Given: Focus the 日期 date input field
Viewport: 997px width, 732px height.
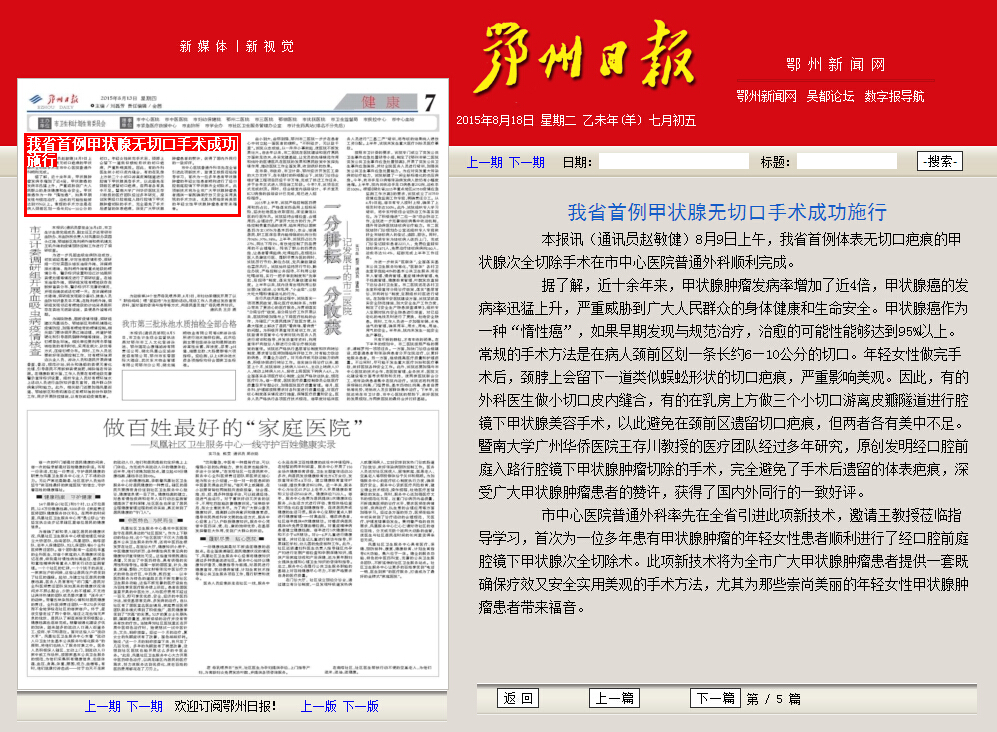Looking at the screenshot, I should pyautogui.click(x=673, y=161).
